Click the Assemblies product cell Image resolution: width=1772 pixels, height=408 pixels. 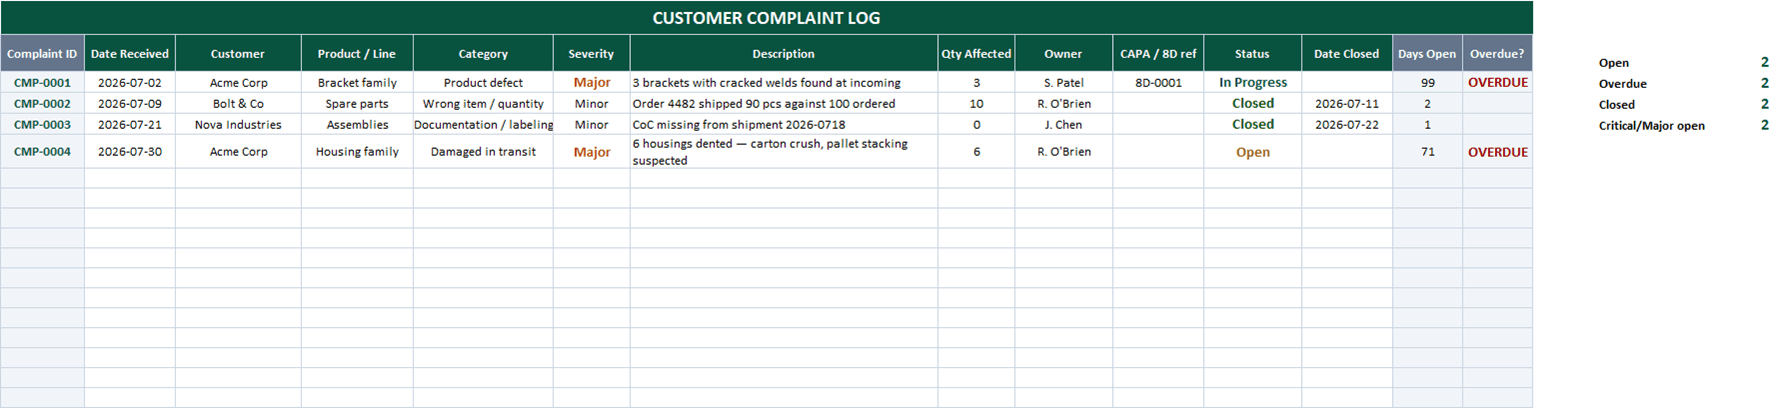pyautogui.click(x=357, y=125)
